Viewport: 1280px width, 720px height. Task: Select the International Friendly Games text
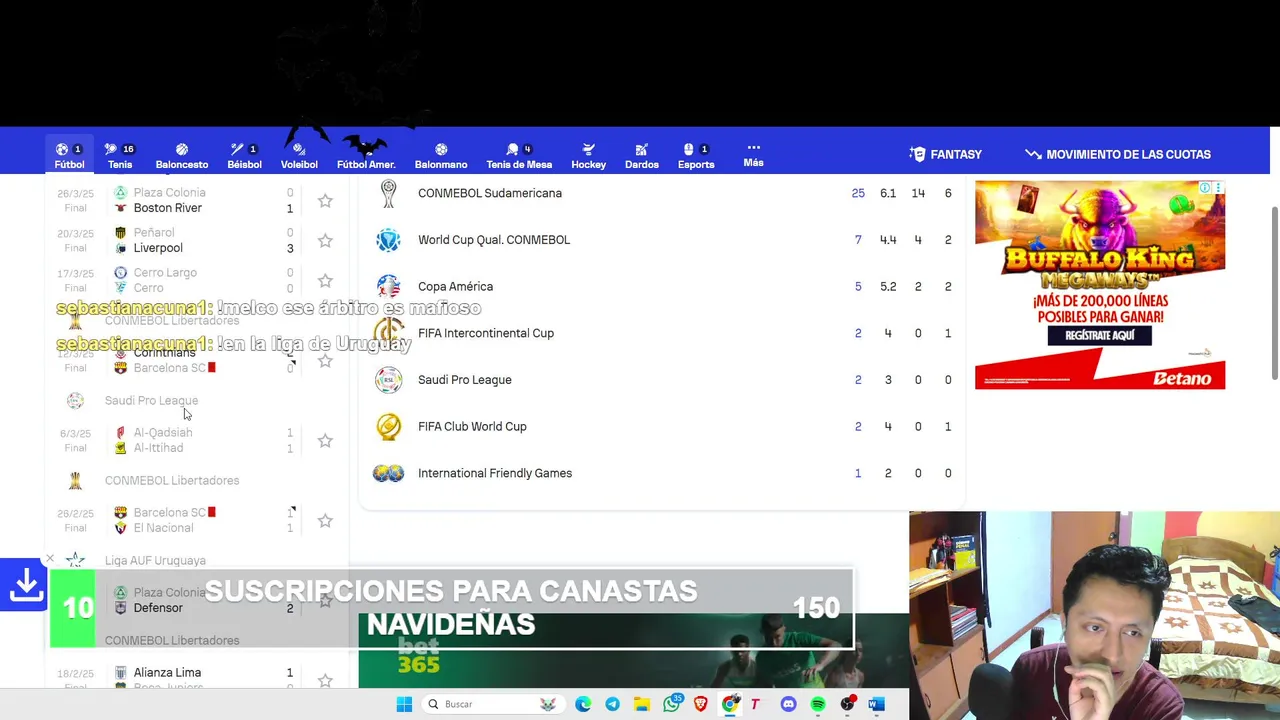pos(495,473)
